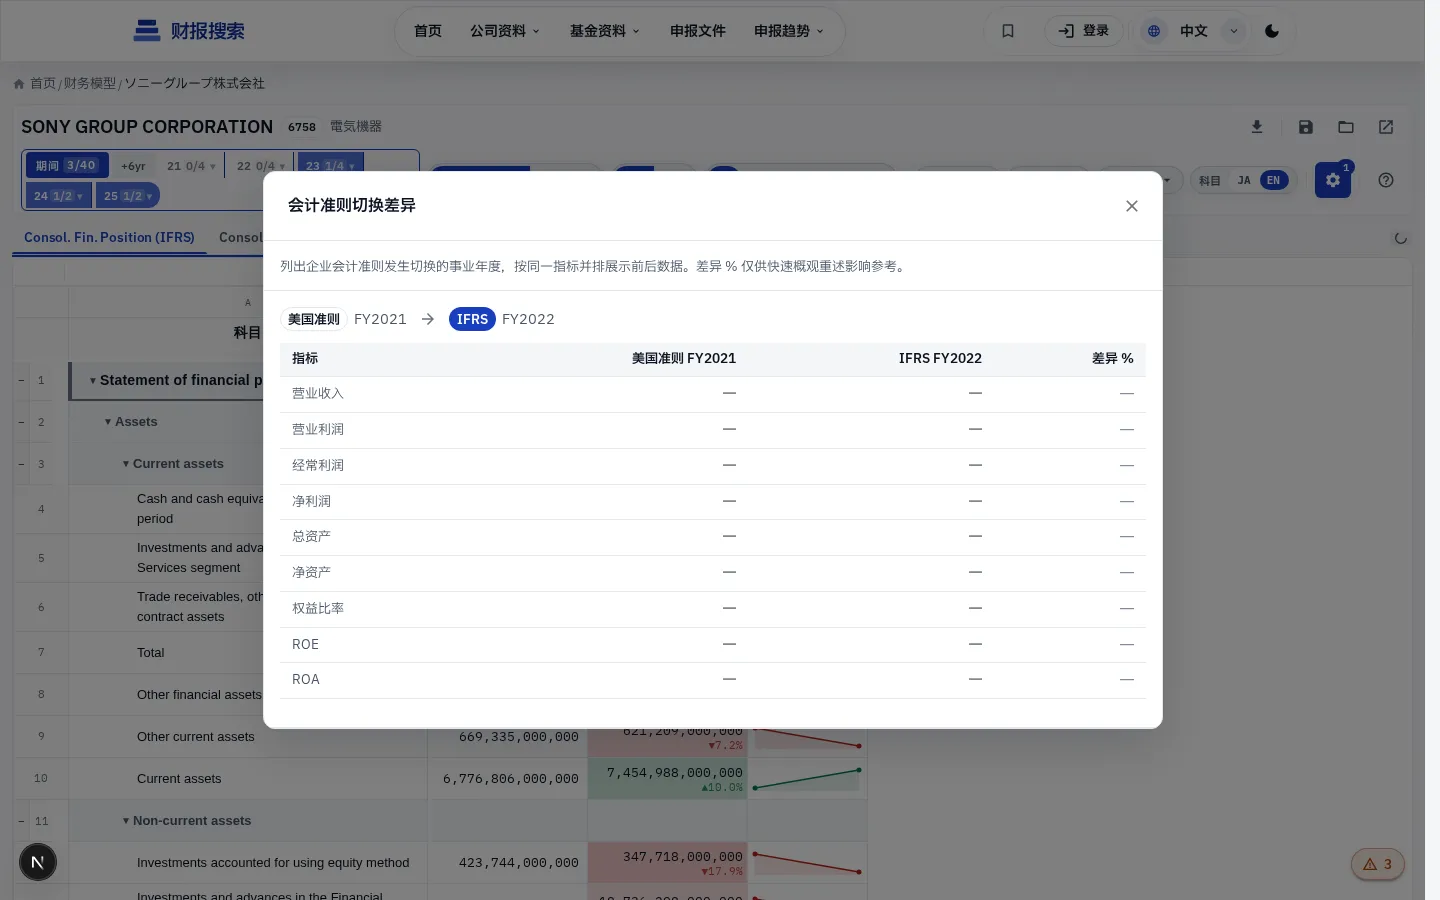Click the open-in-new-window icon
The width and height of the screenshot is (1440, 900).
pos(1386,127)
